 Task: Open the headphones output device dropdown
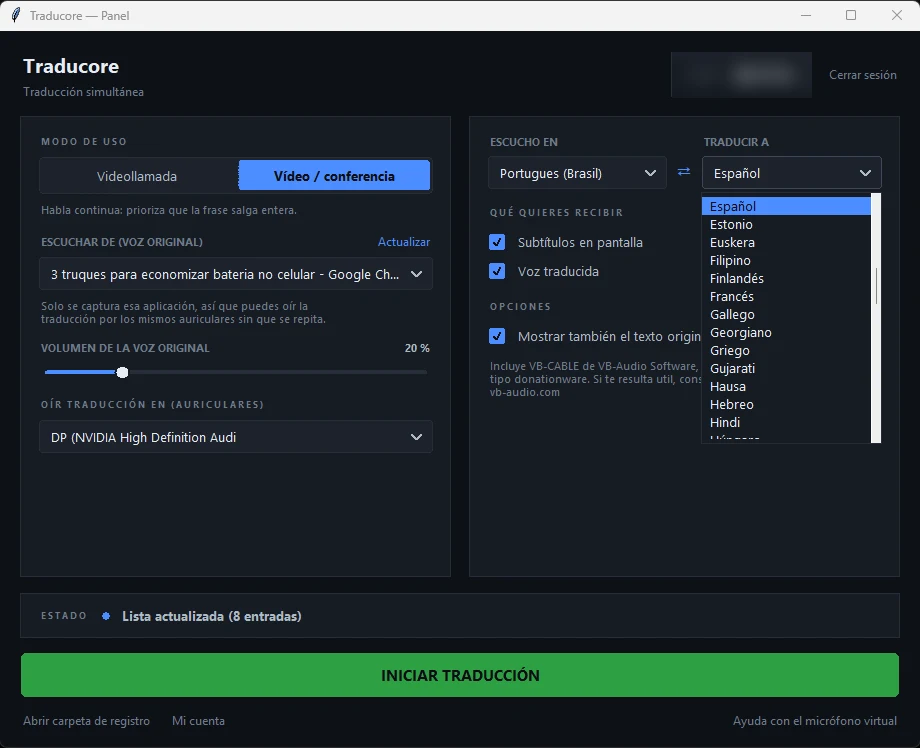pos(236,437)
